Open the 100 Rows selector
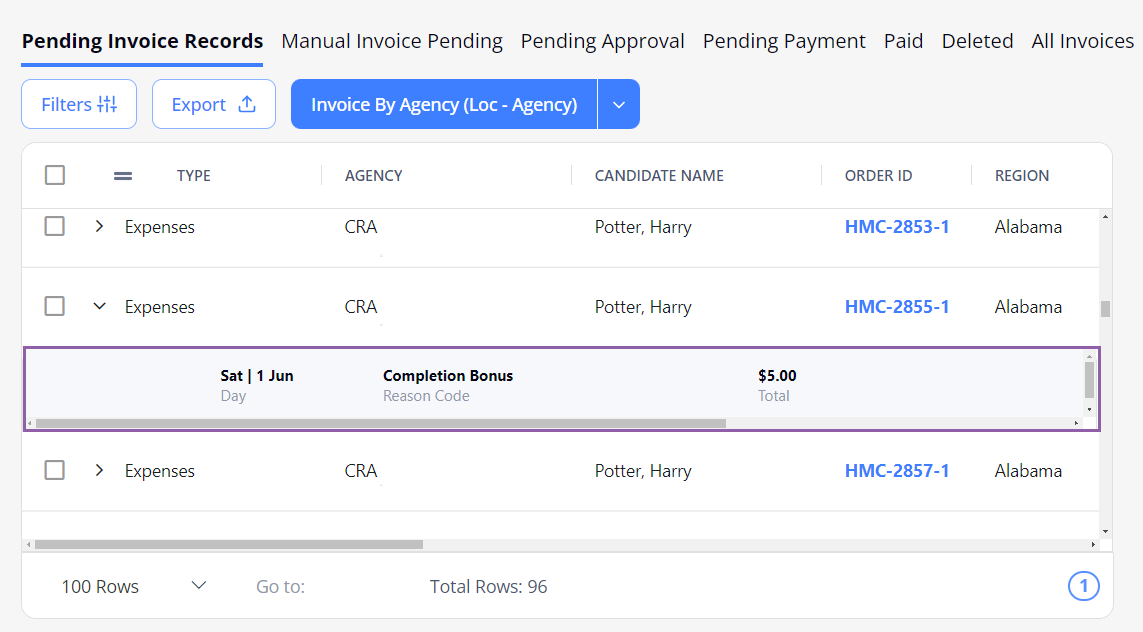 (135, 586)
